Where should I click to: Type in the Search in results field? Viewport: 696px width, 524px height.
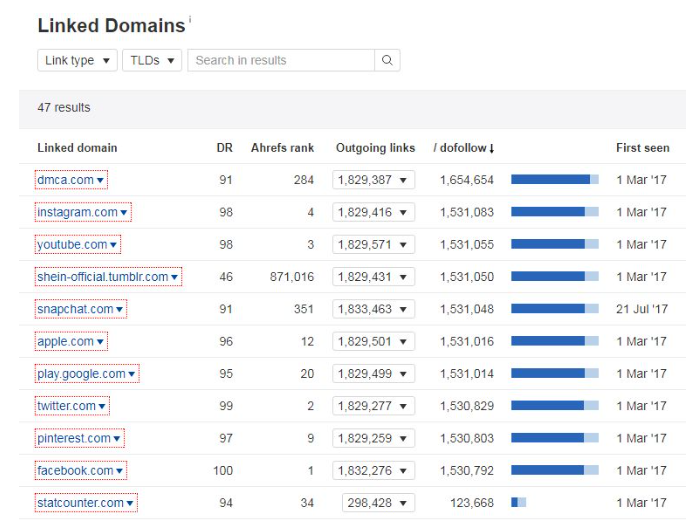[x=280, y=60]
